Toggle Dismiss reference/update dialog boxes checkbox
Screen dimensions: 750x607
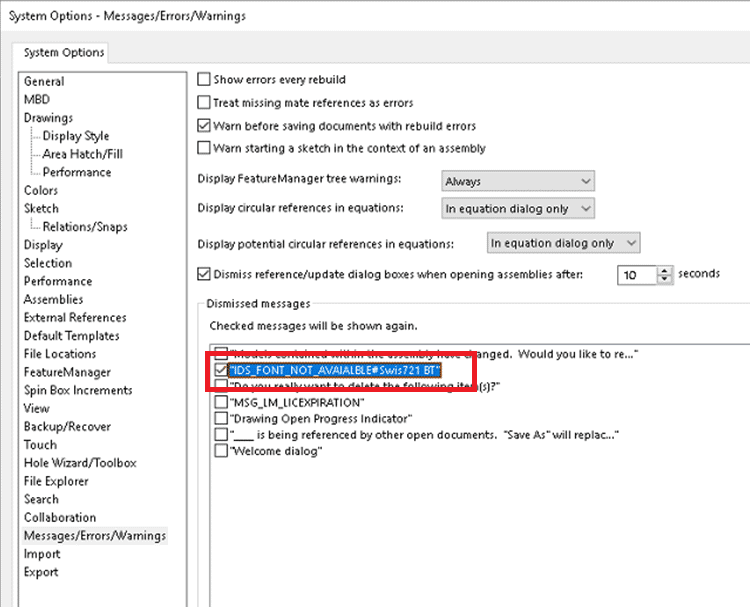(x=204, y=274)
